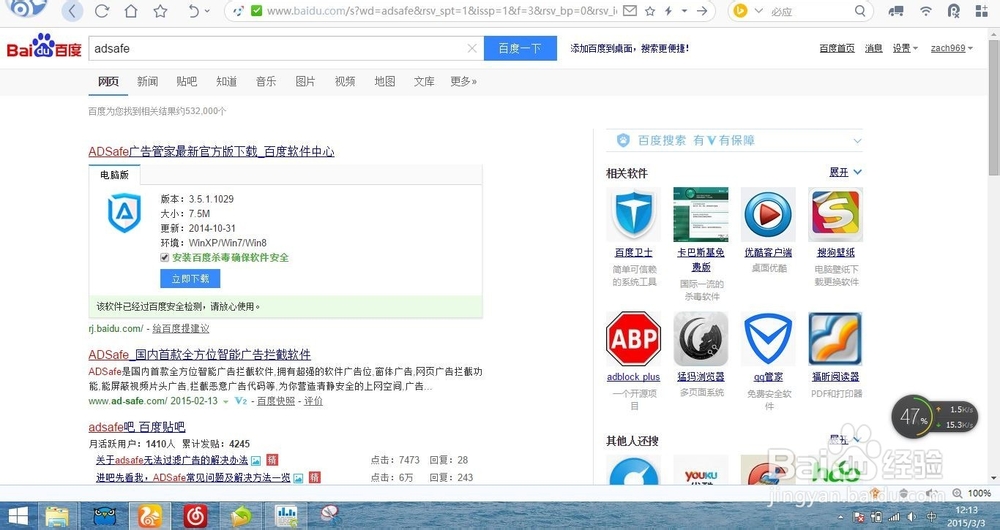Click the 福昕阅读器 icon
The image size is (1000, 530).
(835, 339)
